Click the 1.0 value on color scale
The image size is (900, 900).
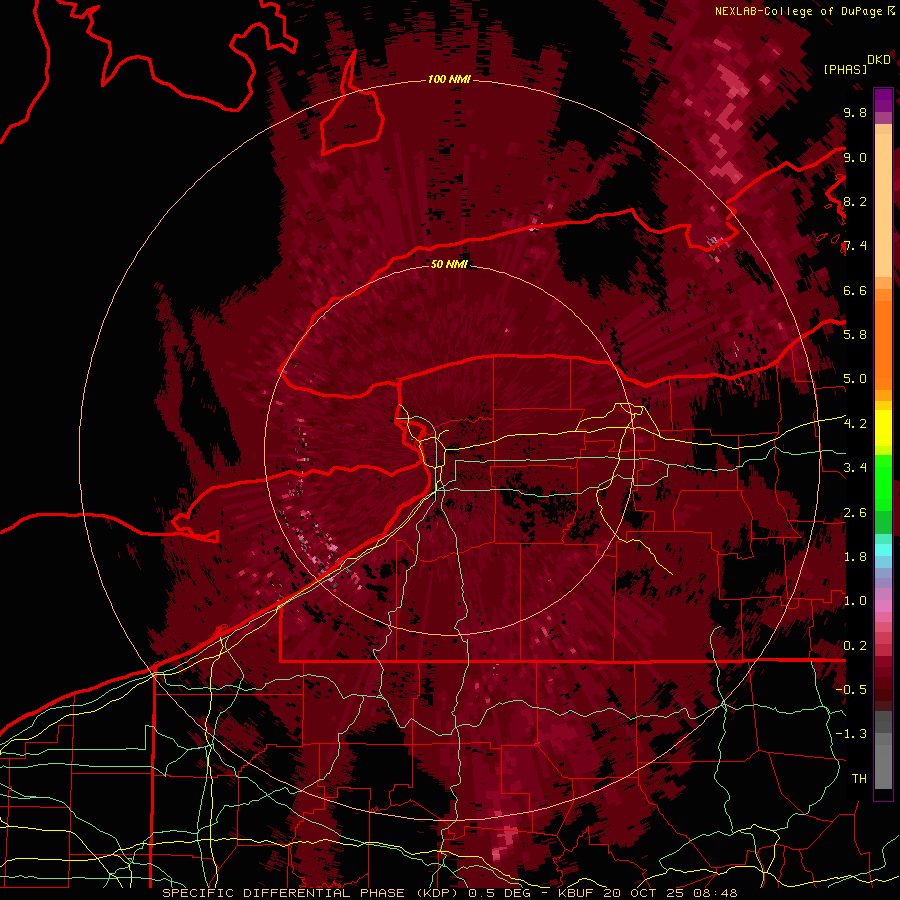click(855, 601)
